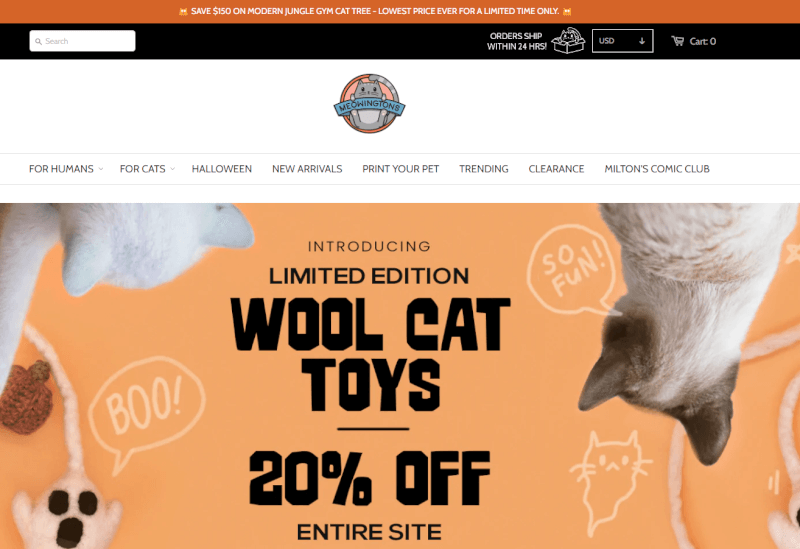This screenshot has width=800, height=549.
Task: Click the cat-in-box shipping icon
Action: 568,40
